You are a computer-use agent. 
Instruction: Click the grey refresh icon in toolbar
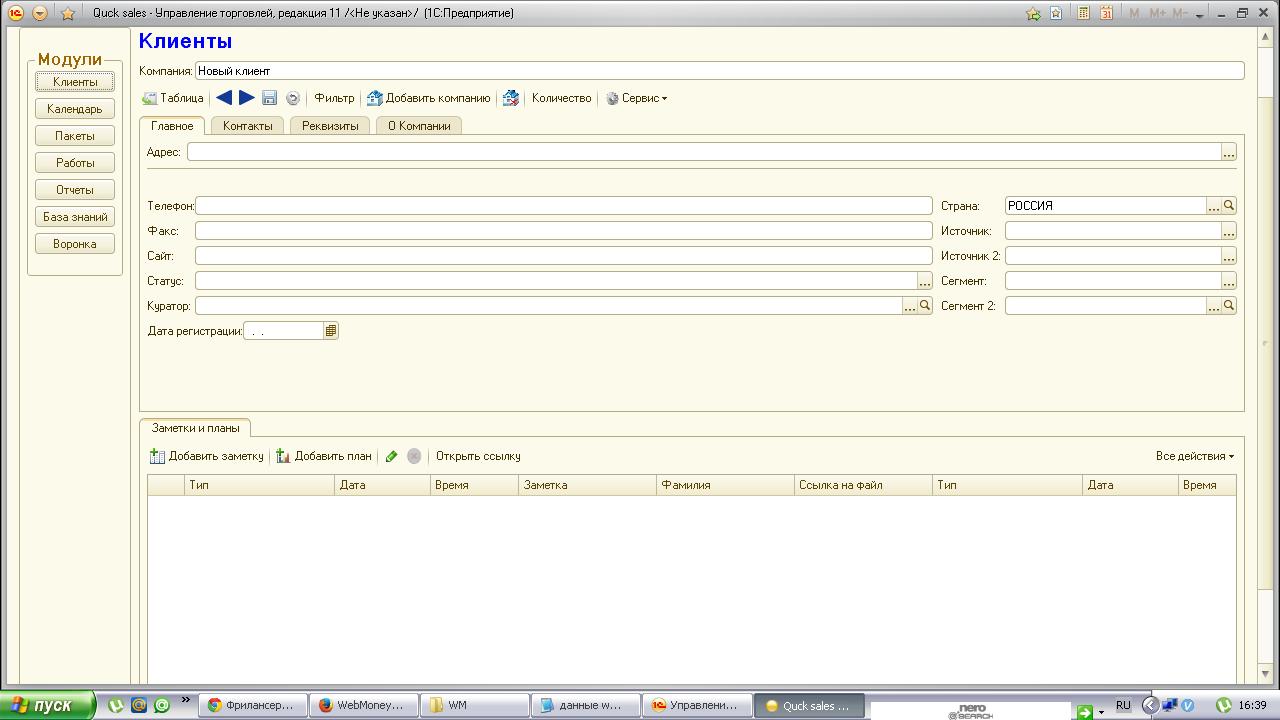(292, 98)
